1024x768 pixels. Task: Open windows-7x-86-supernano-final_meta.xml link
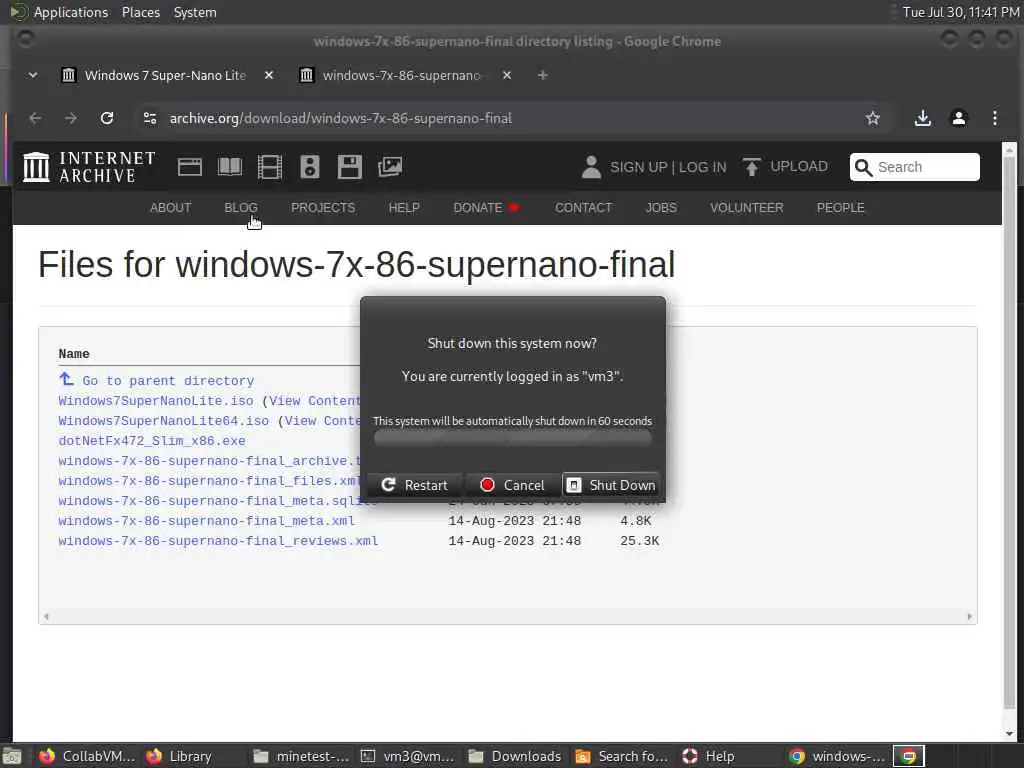pos(206,521)
